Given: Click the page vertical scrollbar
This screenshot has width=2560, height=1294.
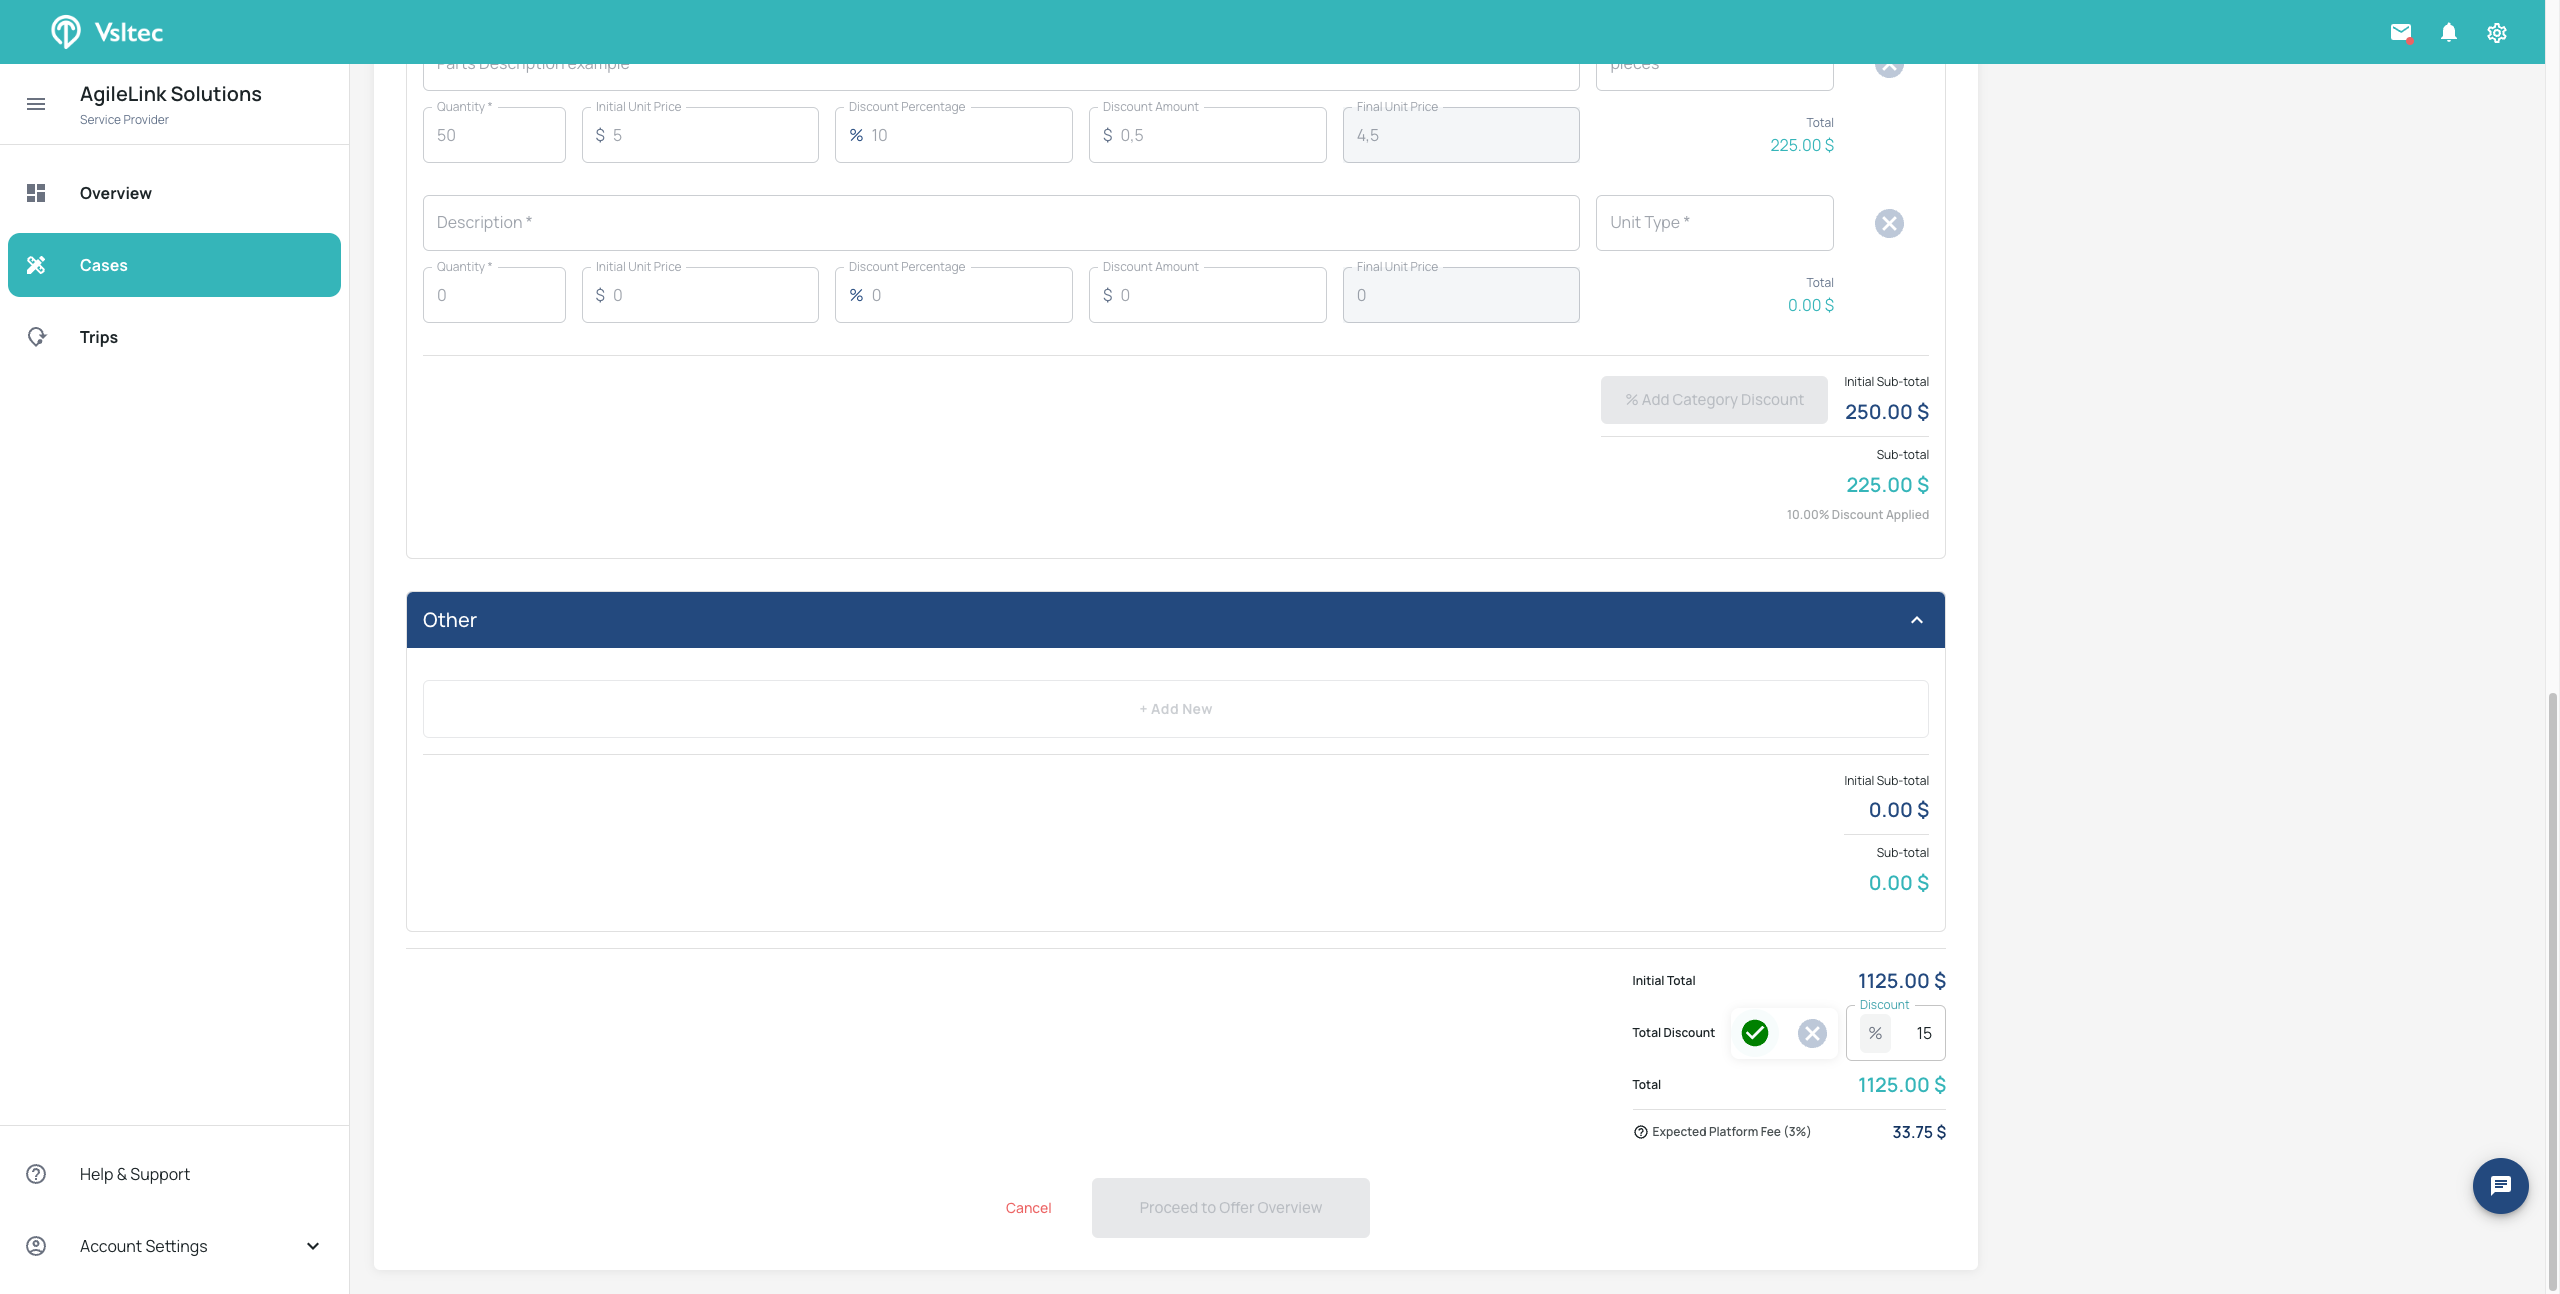Looking at the screenshot, I should point(2552,990).
